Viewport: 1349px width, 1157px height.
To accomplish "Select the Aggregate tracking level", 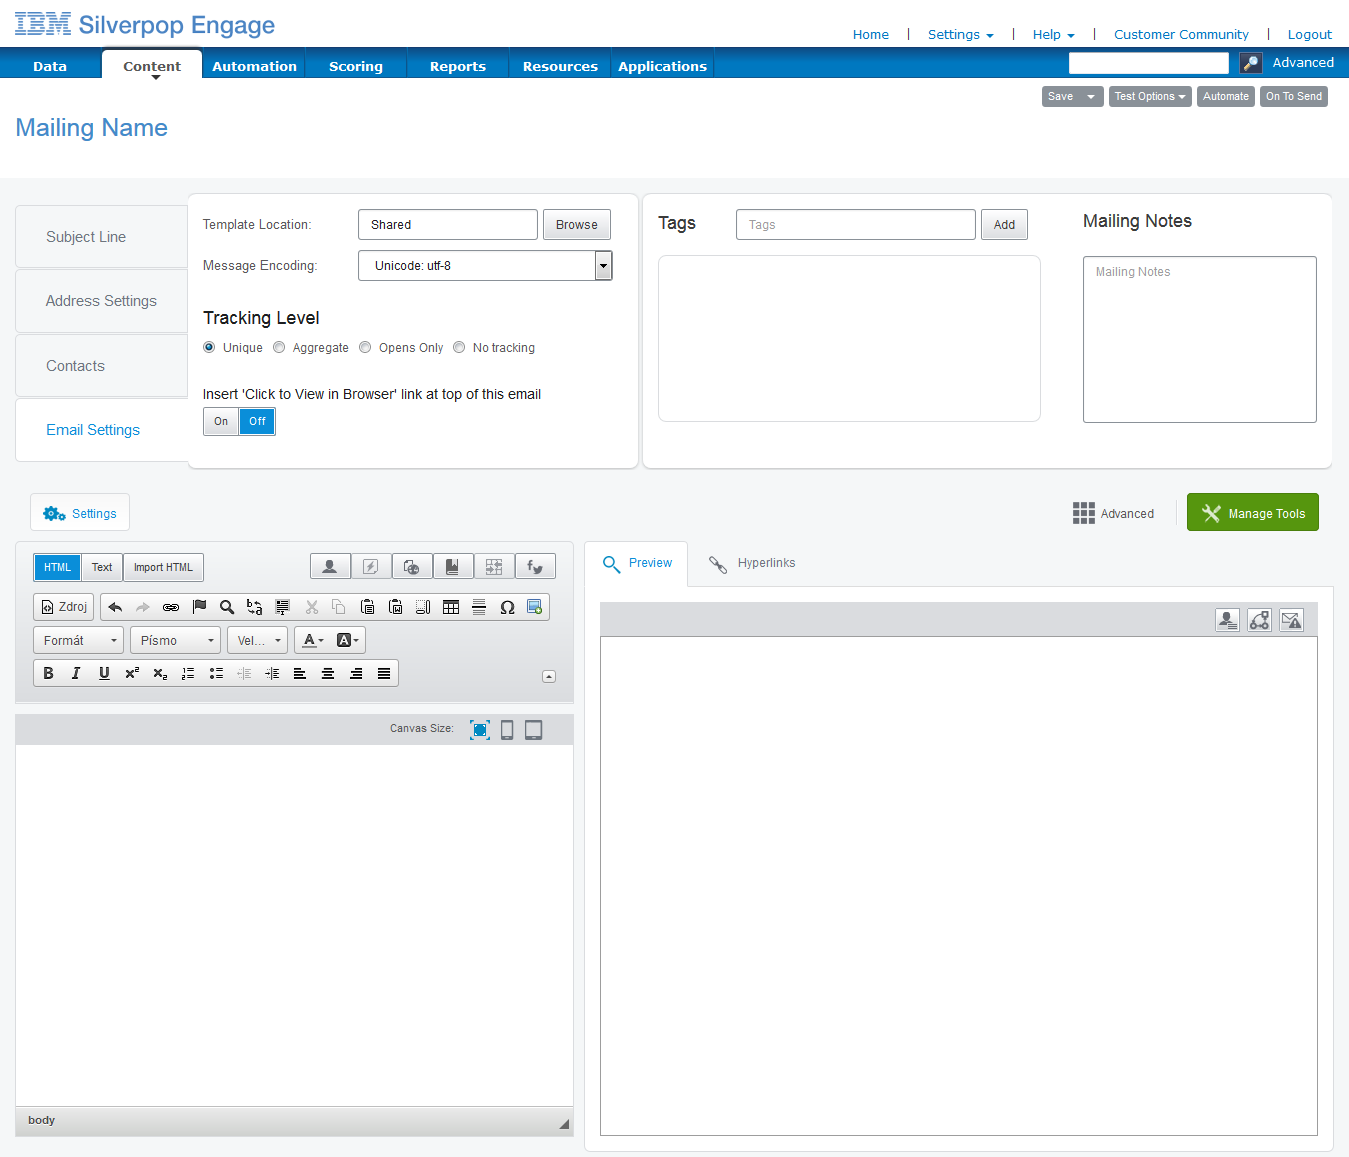I will [279, 348].
